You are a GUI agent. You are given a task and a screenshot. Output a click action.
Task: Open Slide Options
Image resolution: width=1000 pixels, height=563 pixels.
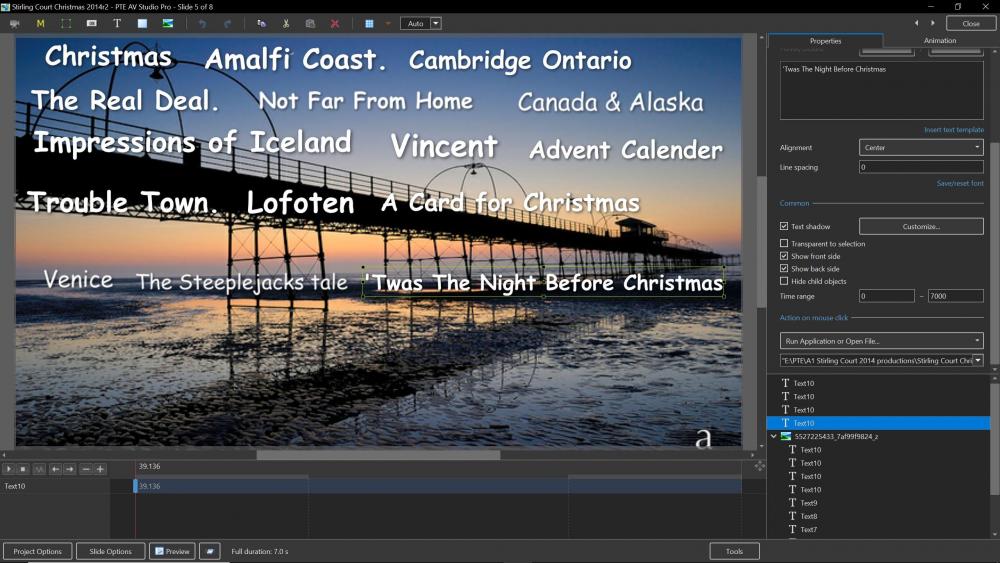(x=110, y=551)
